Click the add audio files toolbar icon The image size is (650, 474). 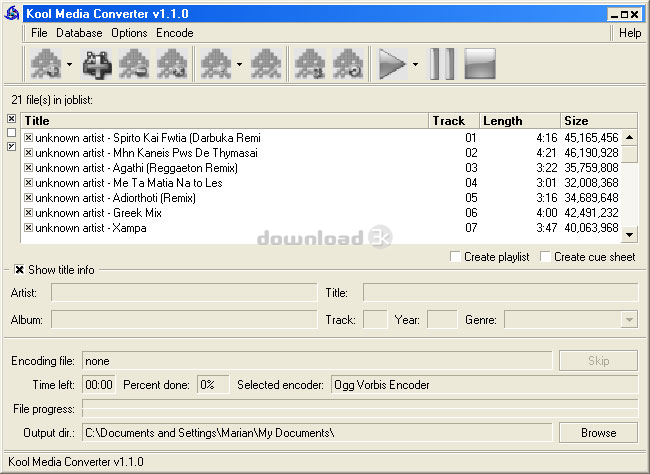(x=46, y=64)
